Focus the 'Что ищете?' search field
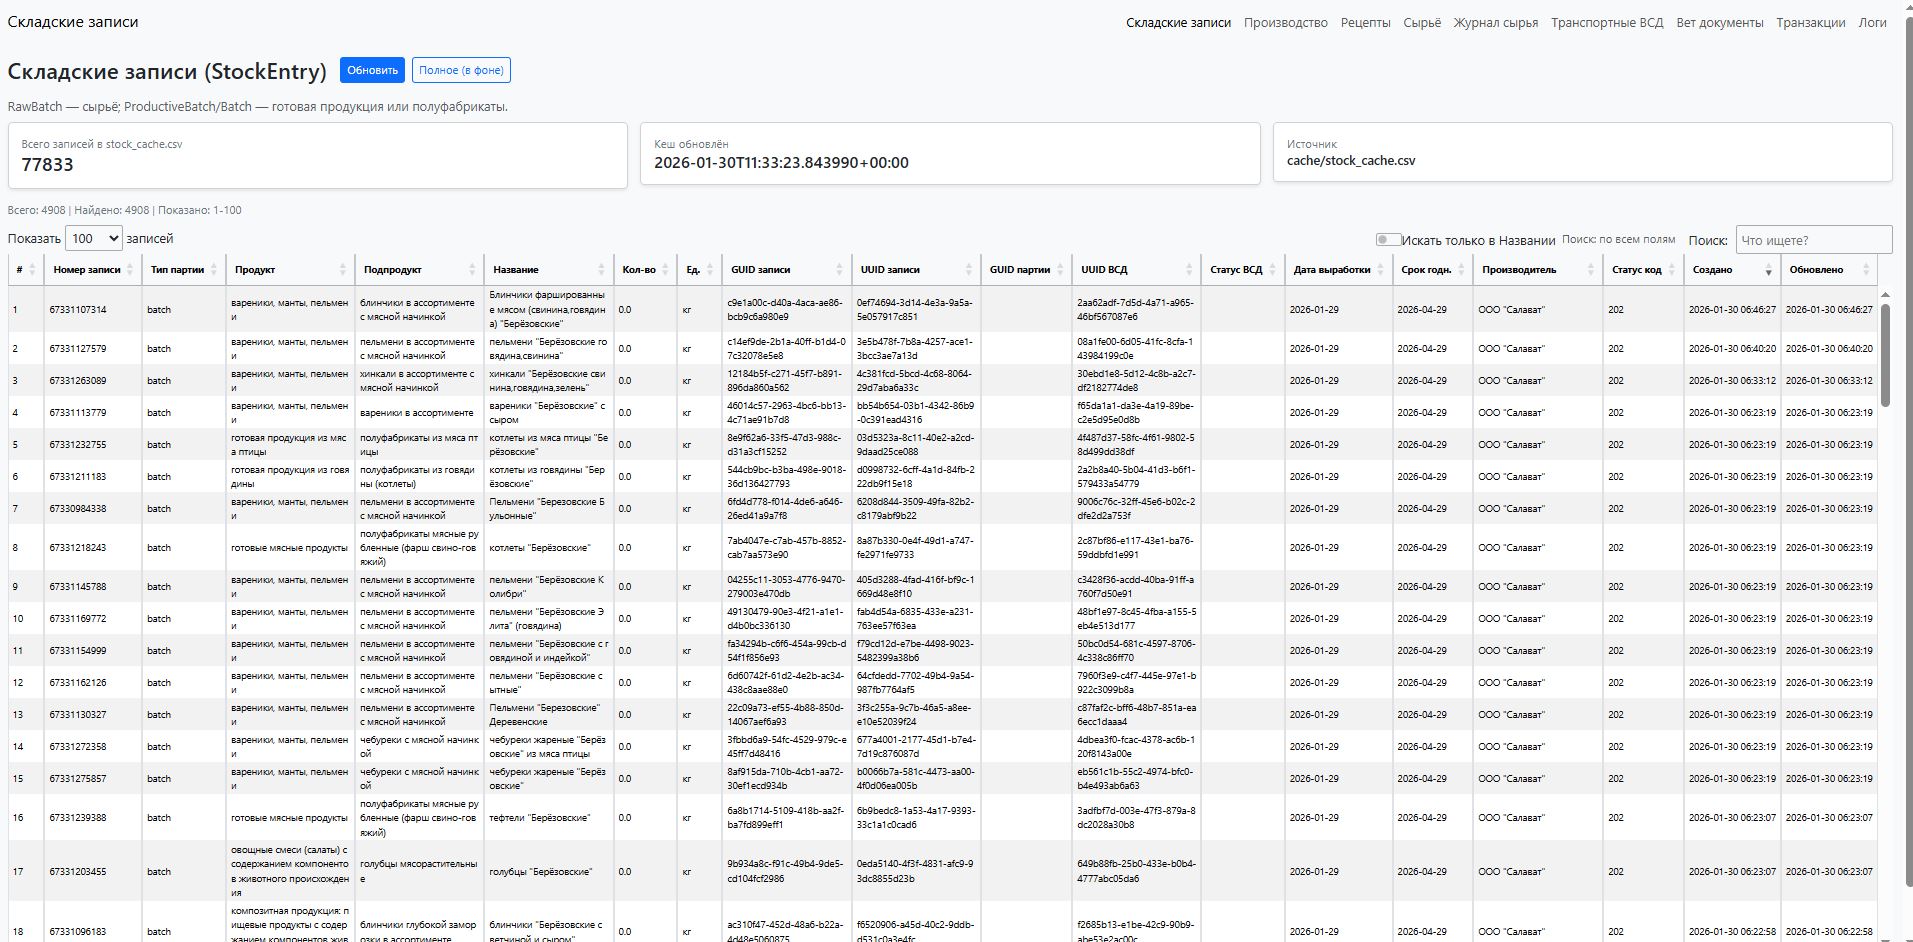The width and height of the screenshot is (1913, 942). pos(1813,240)
